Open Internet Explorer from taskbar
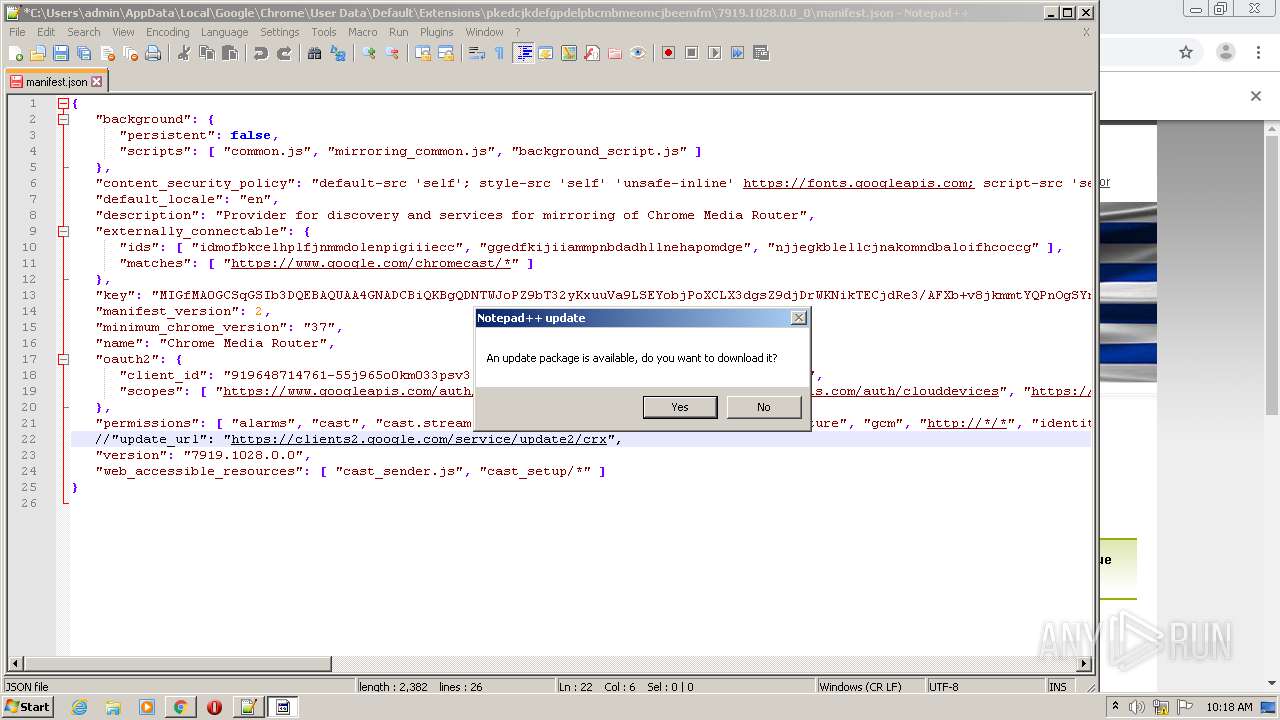1280x720 pixels. 79,707
